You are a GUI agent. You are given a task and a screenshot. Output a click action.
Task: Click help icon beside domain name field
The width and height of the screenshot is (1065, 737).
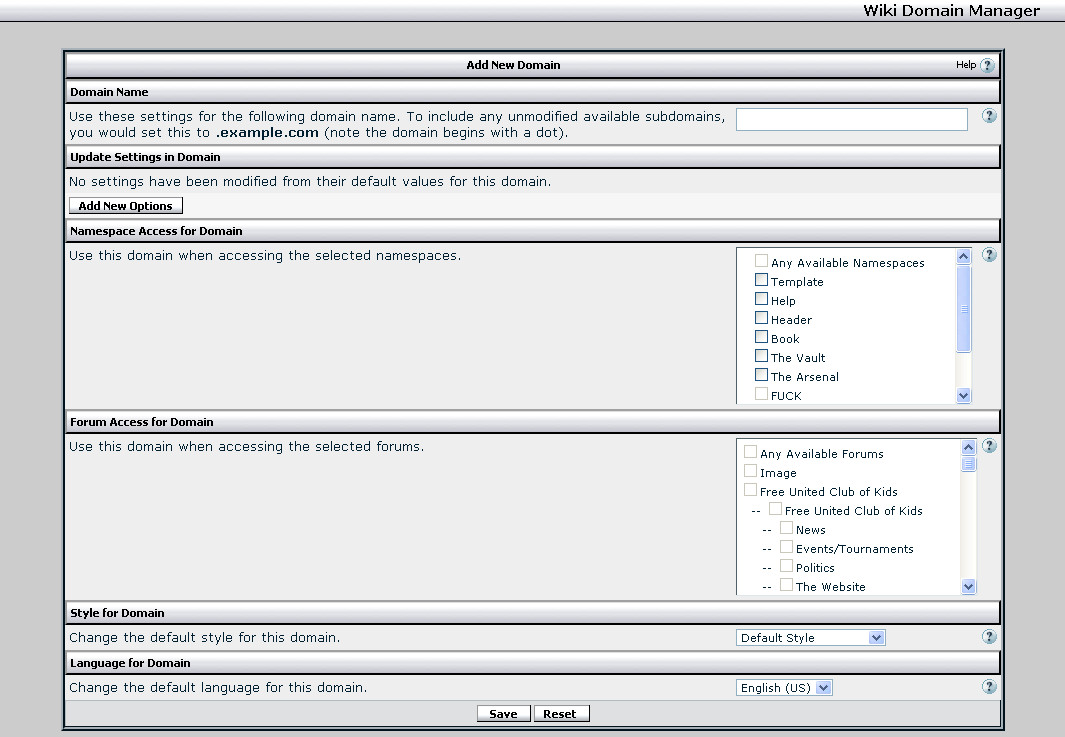pos(989,116)
